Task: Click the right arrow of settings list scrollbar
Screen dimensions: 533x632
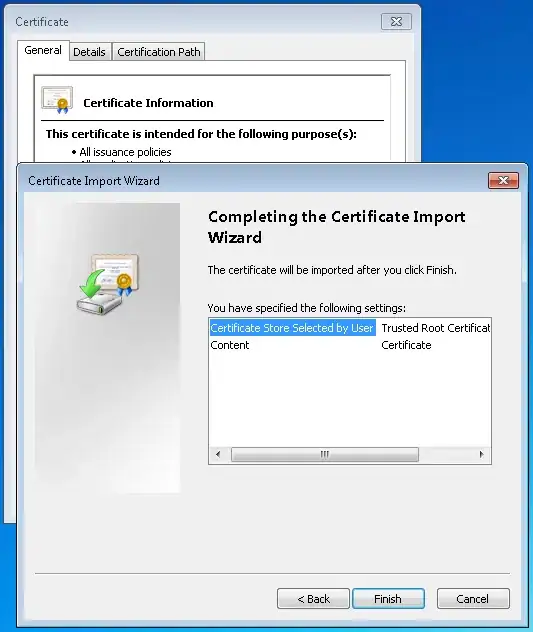Action: click(x=481, y=454)
